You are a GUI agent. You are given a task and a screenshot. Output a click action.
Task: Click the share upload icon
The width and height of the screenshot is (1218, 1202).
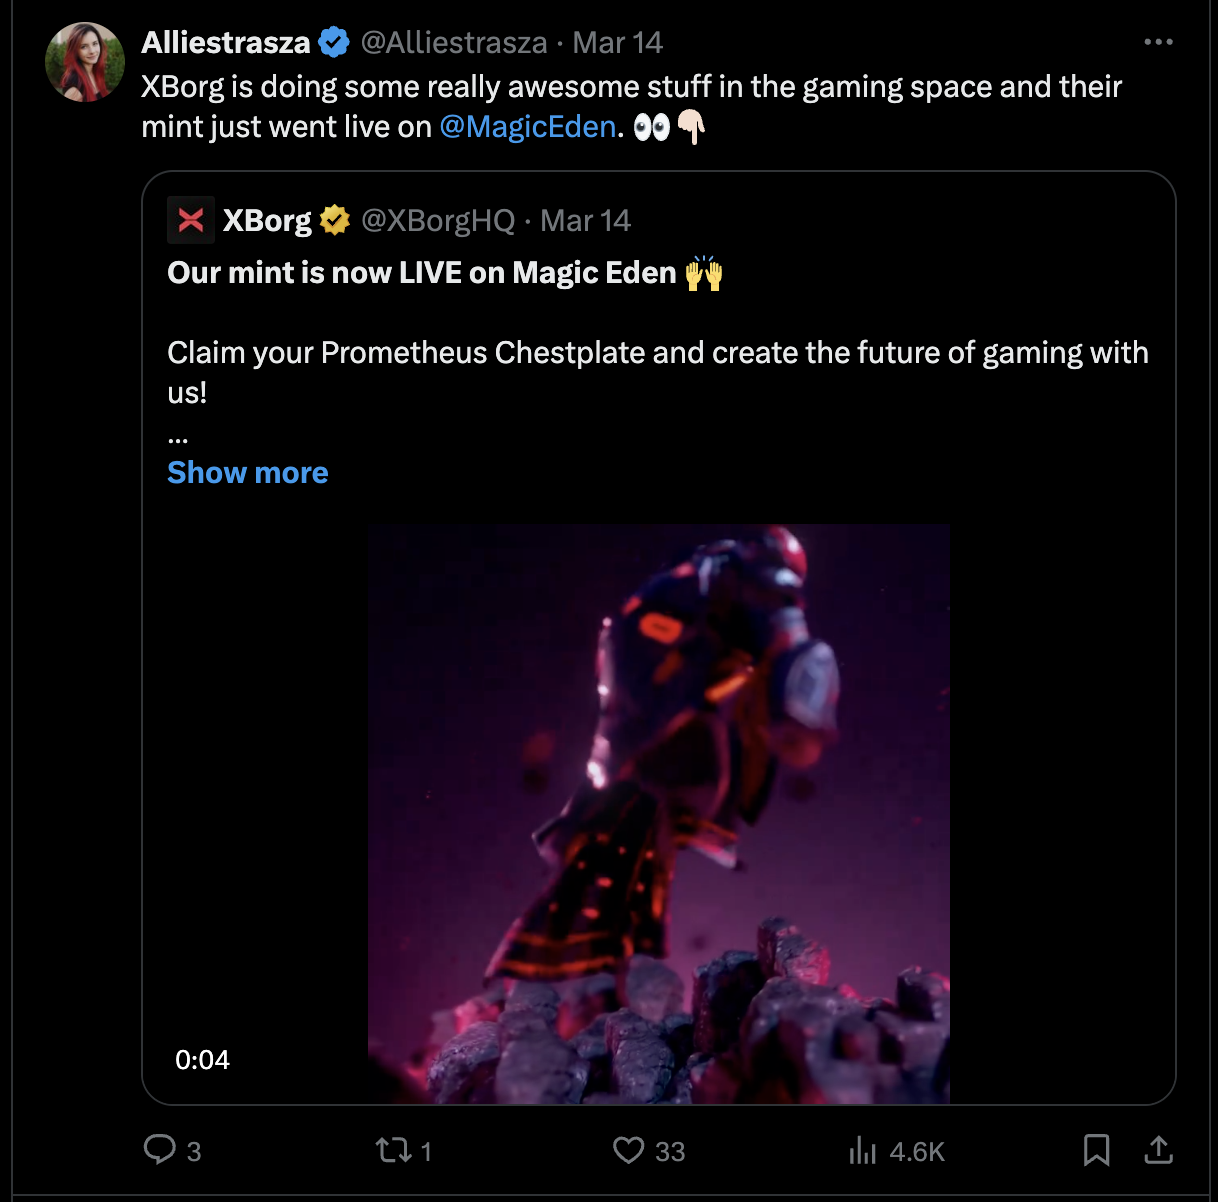click(1158, 1150)
